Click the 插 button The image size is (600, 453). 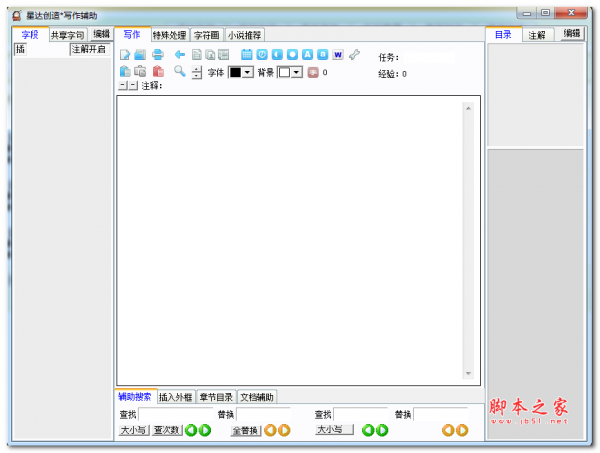pos(20,49)
